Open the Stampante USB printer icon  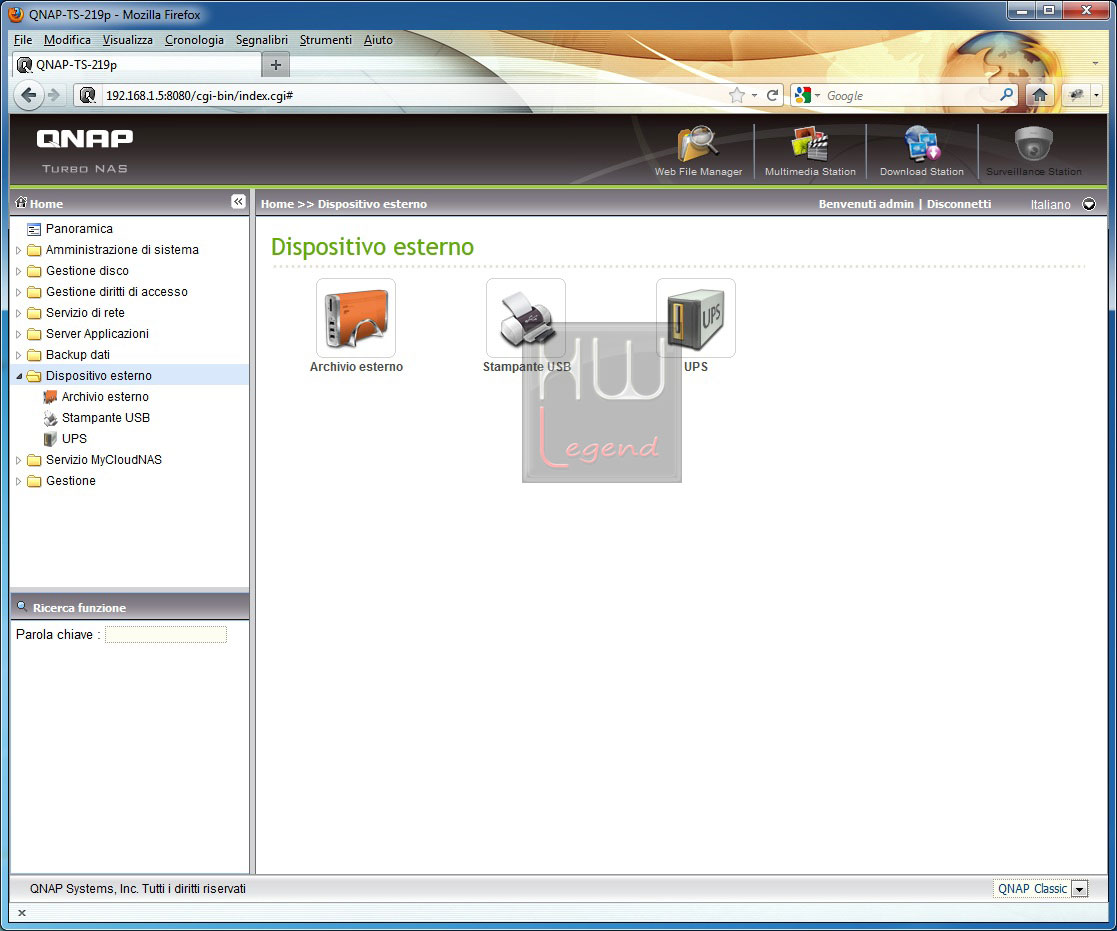pos(526,318)
